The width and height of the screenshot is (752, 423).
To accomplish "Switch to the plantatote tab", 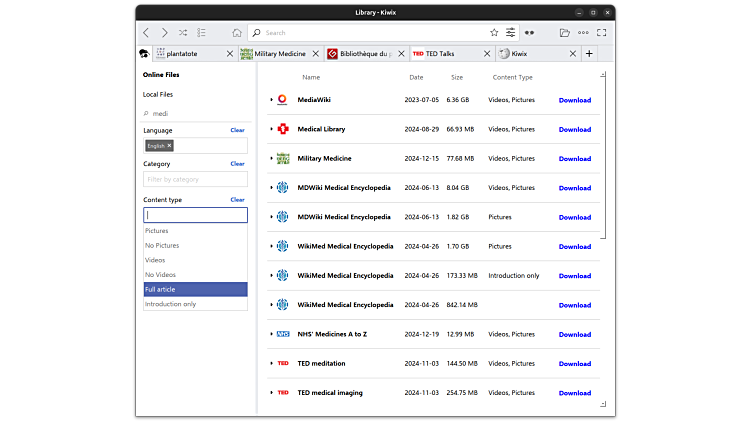I will [182, 53].
